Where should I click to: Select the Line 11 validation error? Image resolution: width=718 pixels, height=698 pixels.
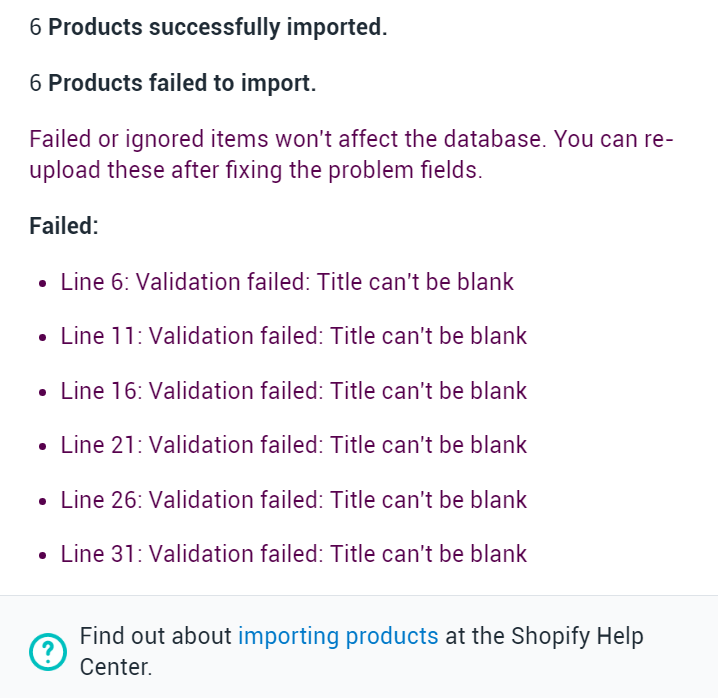click(293, 336)
